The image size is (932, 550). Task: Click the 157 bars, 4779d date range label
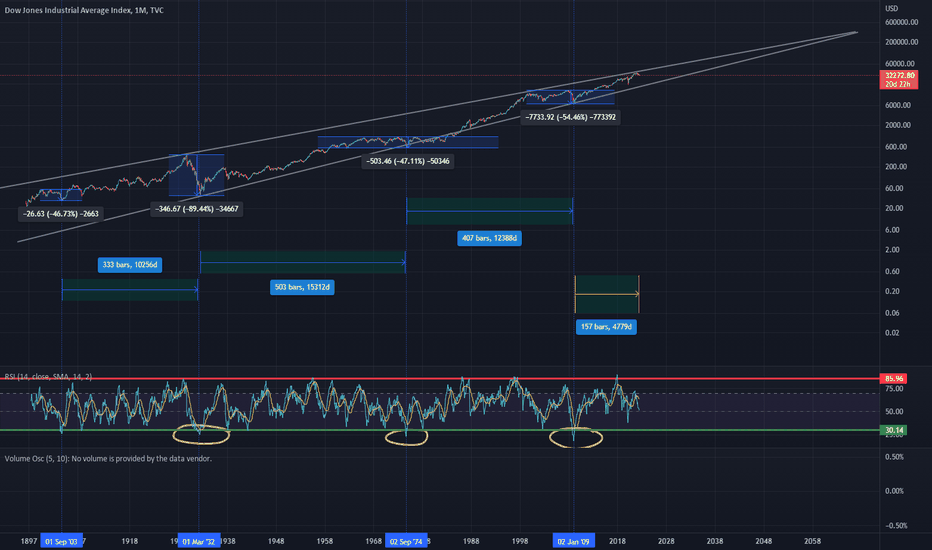click(x=606, y=326)
